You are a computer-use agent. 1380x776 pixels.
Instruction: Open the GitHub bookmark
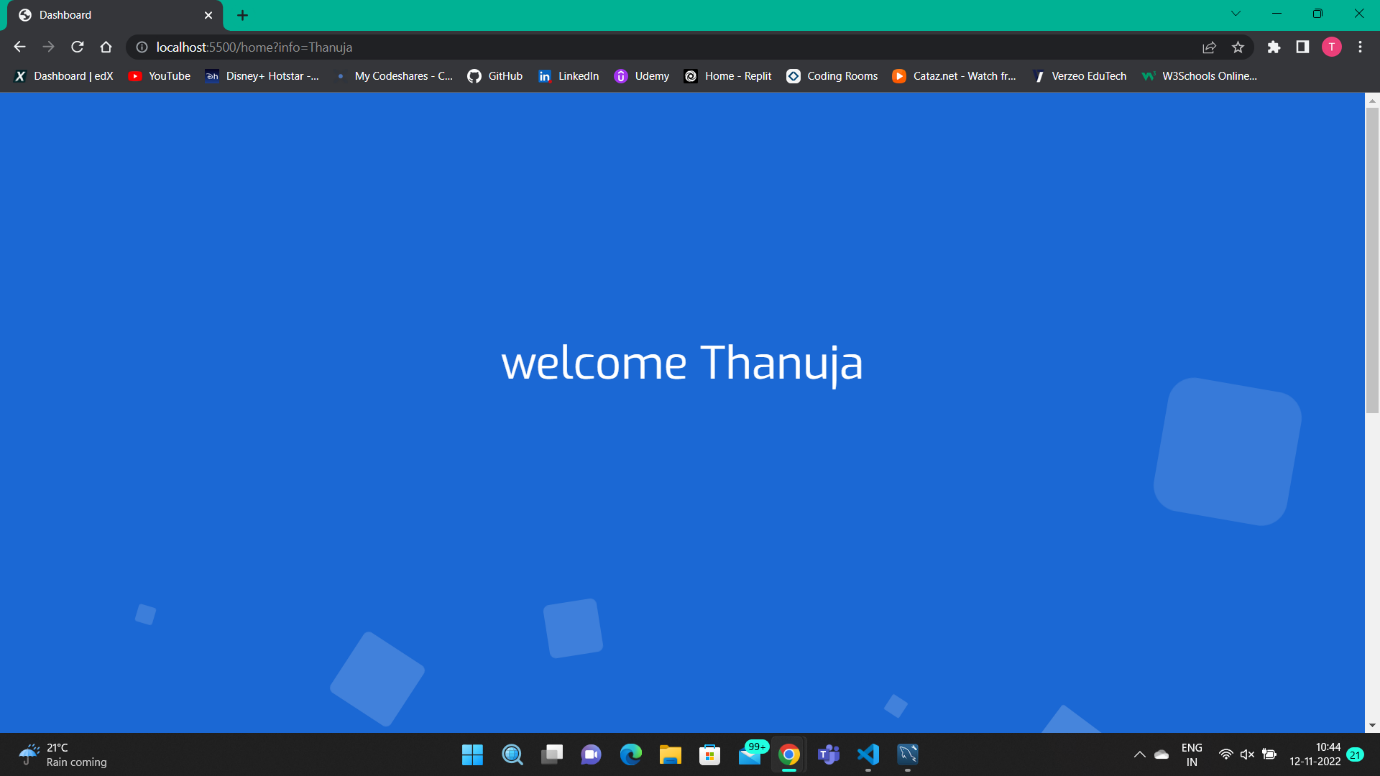point(495,76)
